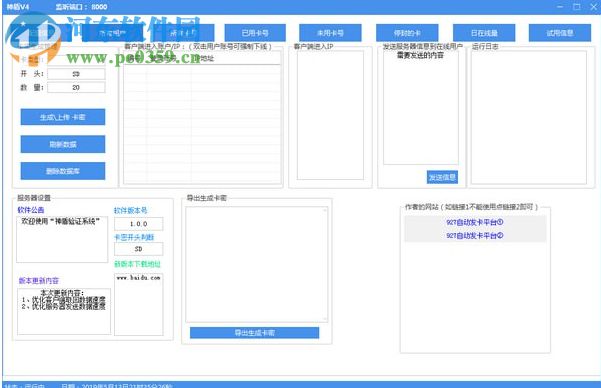Click the 日在线量 daily online button
Viewport: 601px width, 388px height.
pyautogui.click(x=484, y=33)
